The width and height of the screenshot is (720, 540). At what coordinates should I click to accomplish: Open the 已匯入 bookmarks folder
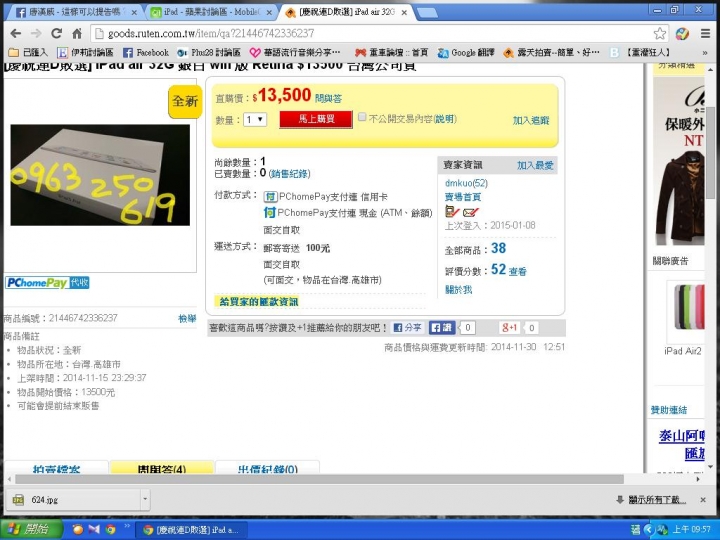28,53
